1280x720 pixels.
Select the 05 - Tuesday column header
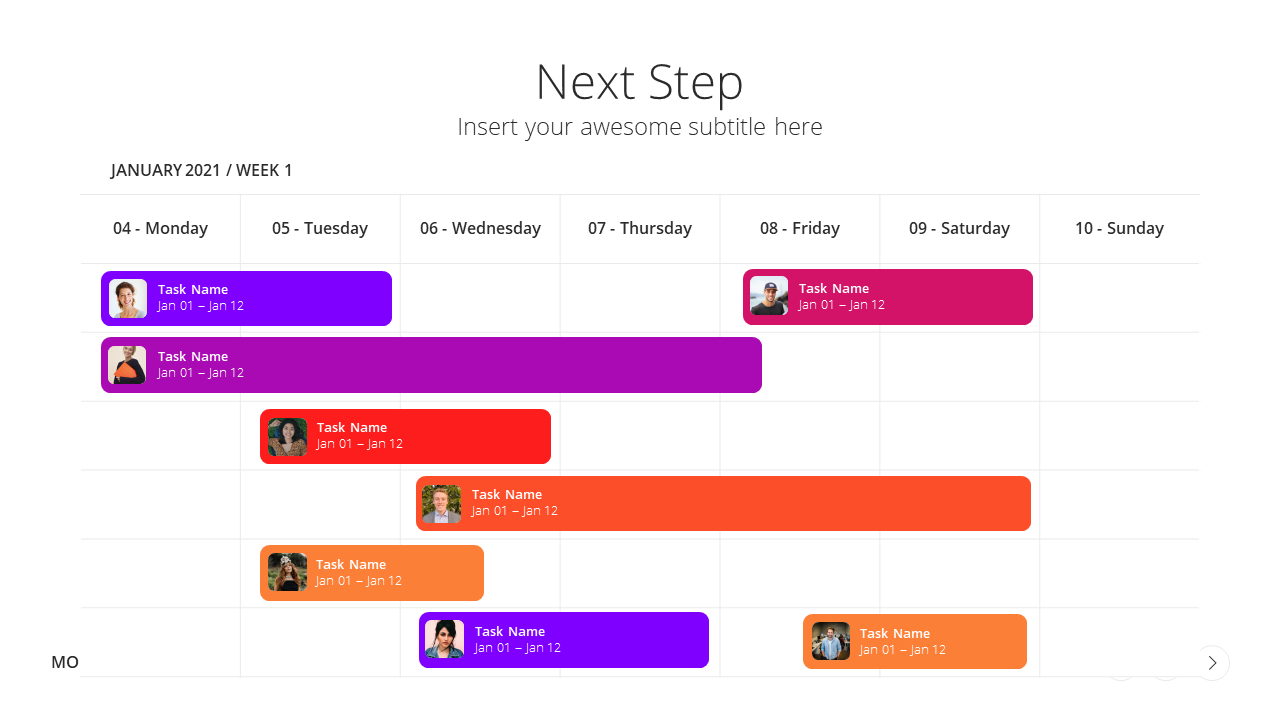coord(320,228)
